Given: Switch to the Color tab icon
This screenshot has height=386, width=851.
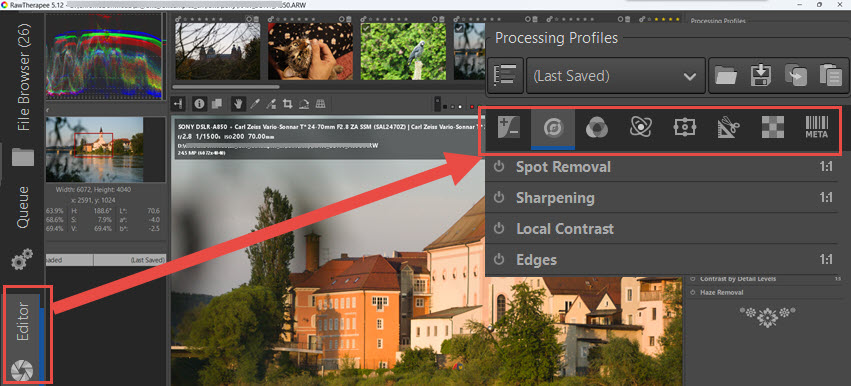Looking at the screenshot, I should [x=596, y=129].
